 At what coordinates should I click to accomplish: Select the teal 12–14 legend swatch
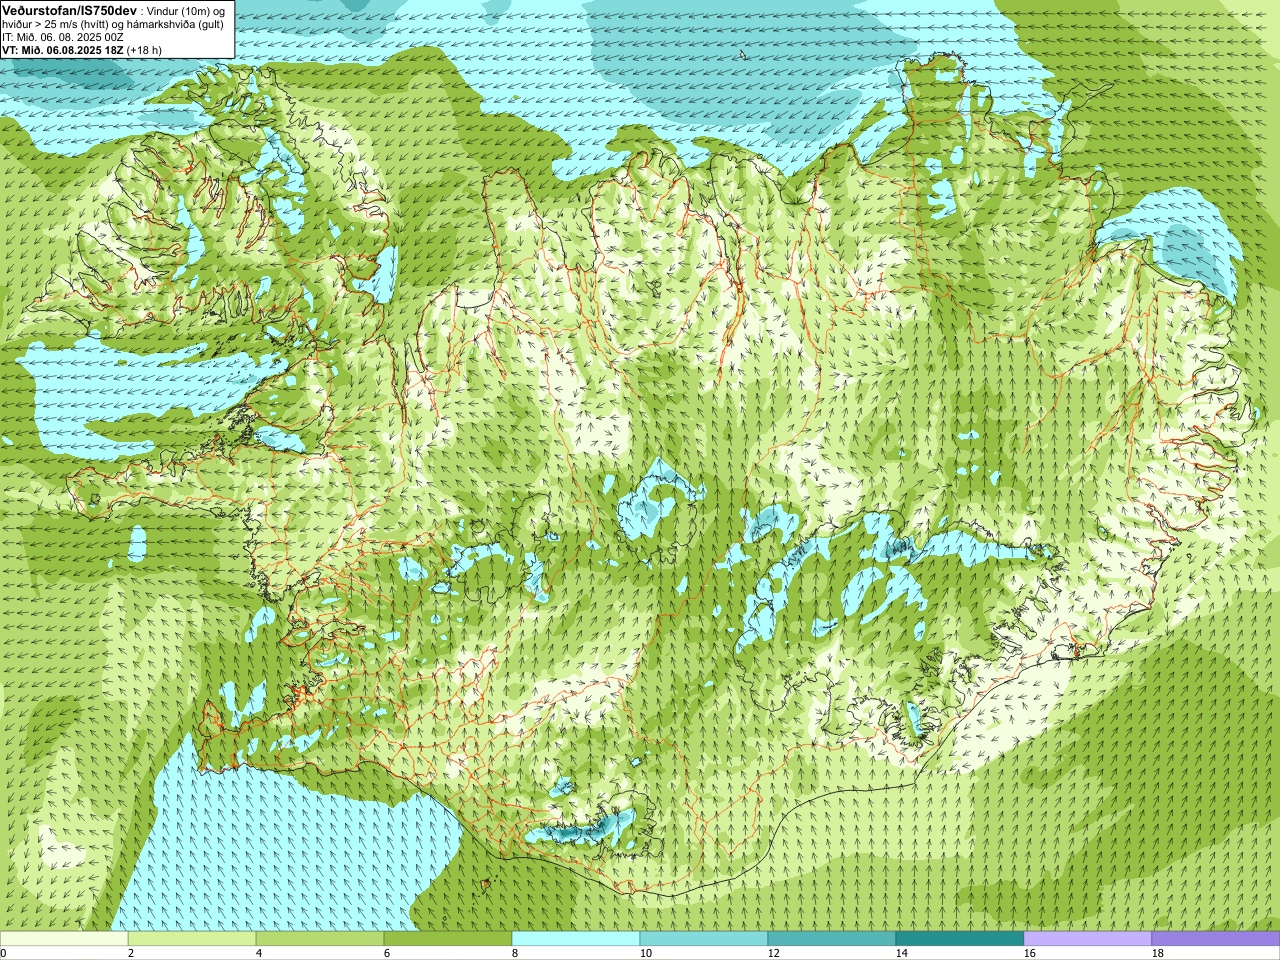(832, 939)
